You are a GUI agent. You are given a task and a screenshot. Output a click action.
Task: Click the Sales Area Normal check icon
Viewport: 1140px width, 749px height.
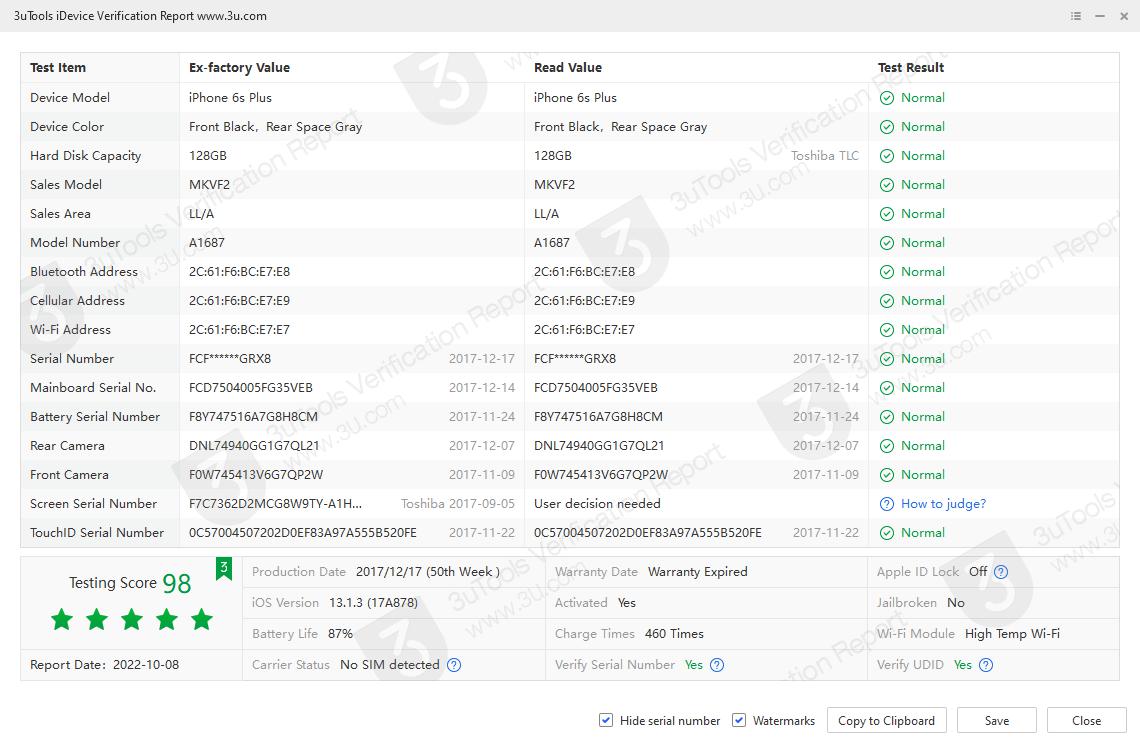tap(887, 215)
